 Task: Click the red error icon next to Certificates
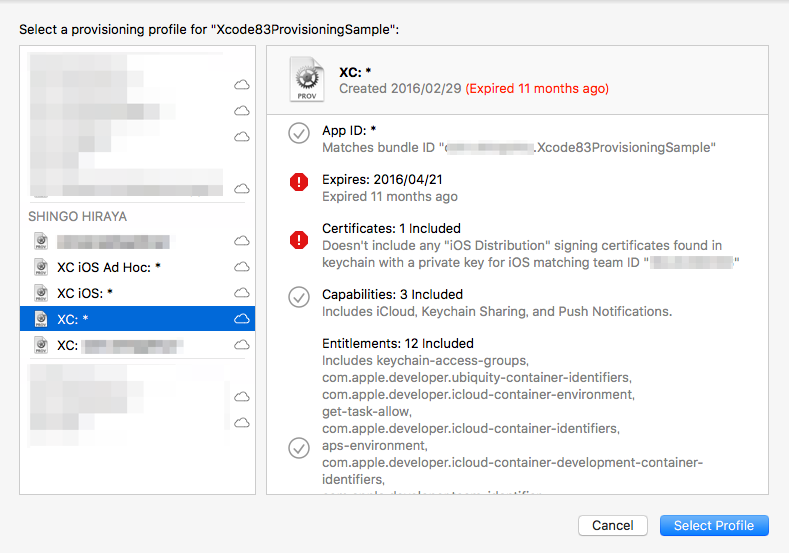(x=299, y=240)
